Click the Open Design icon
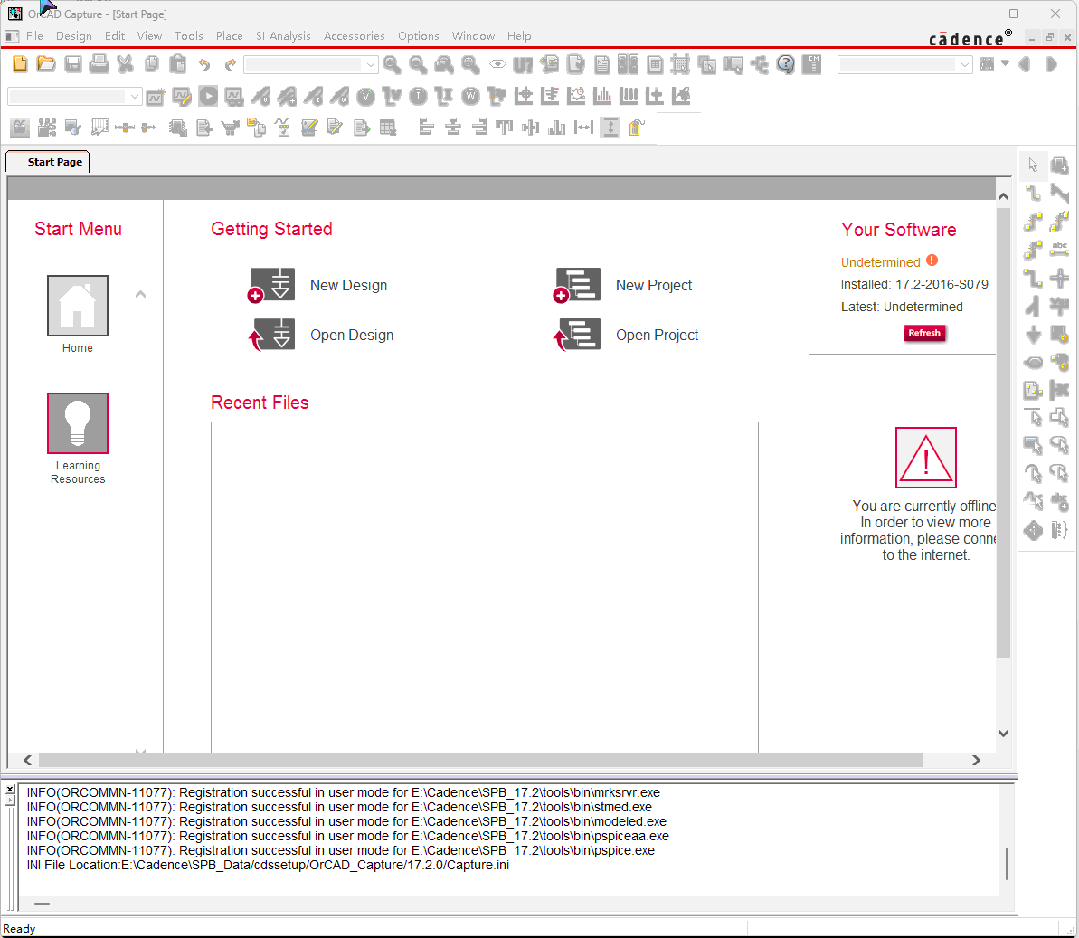The height and width of the screenshot is (938, 1079). pyautogui.click(x=272, y=334)
